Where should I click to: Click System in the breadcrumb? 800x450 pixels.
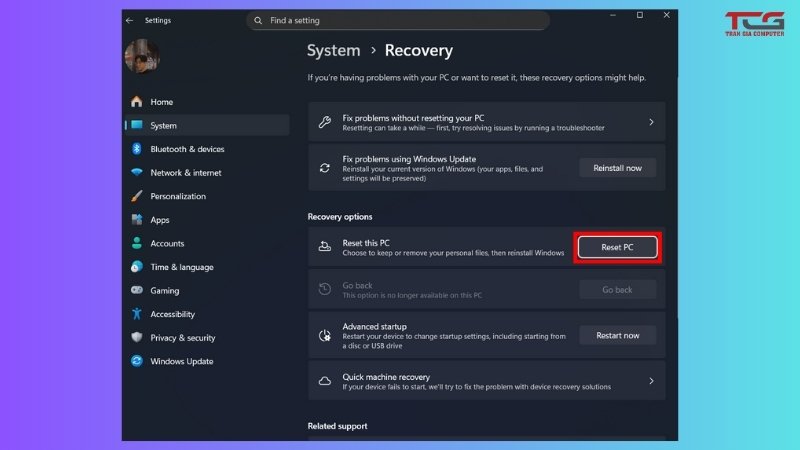tap(333, 51)
